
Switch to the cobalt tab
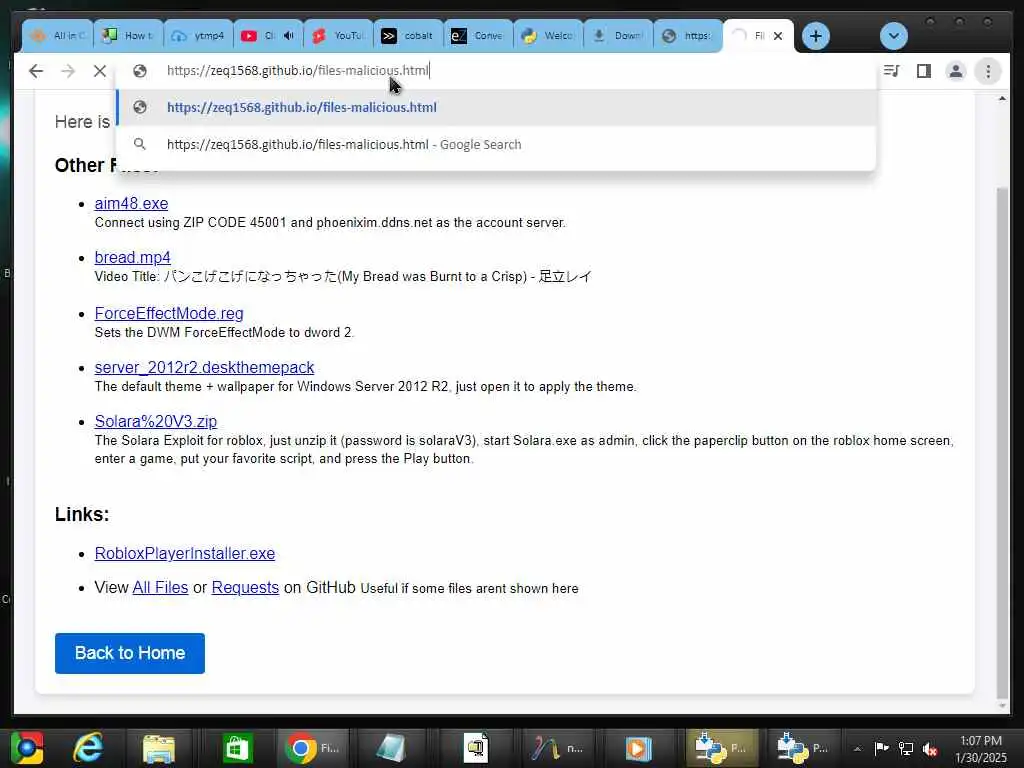pos(409,36)
